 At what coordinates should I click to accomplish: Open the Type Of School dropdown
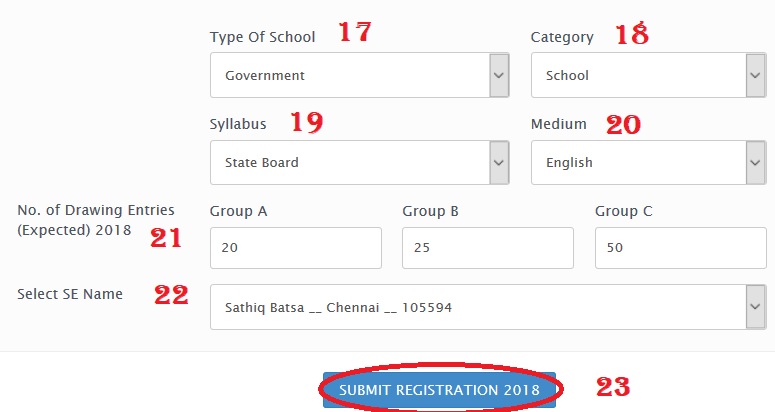(x=359, y=75)
